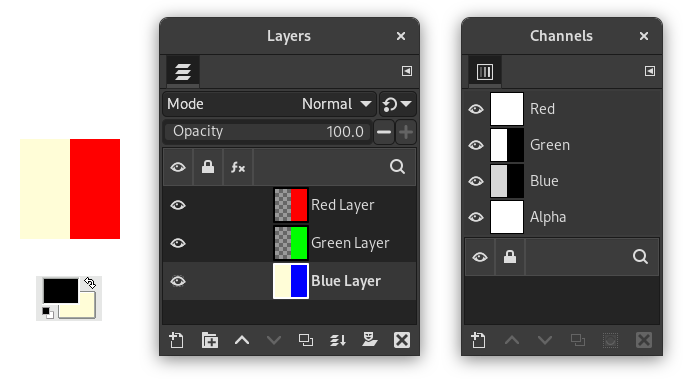
Task: Click Layers header lock icon
Action: [x=208, y=167]
